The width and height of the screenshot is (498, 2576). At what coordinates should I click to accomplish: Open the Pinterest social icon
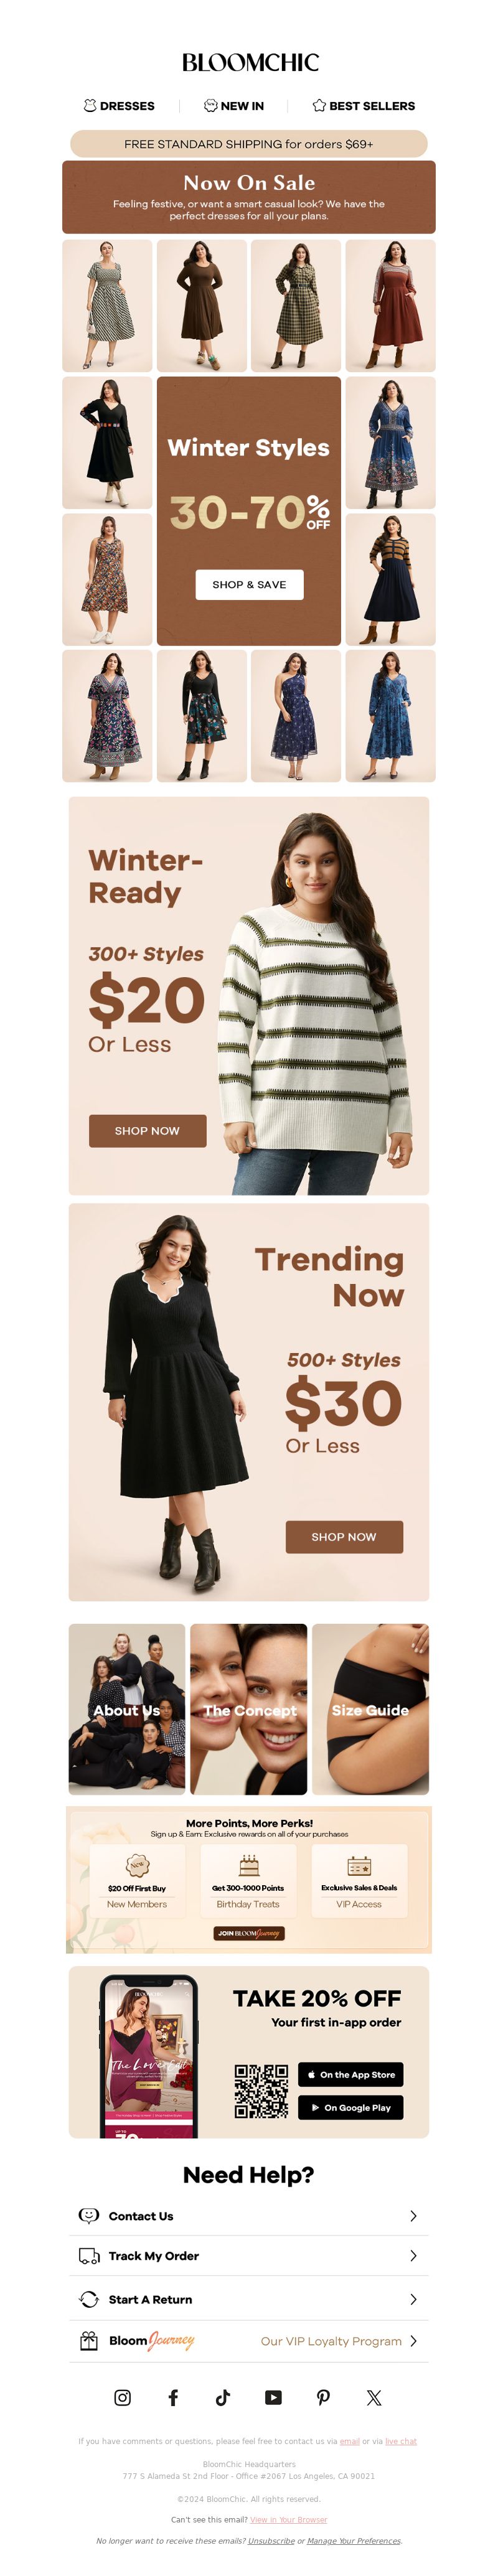point(323,2397)
